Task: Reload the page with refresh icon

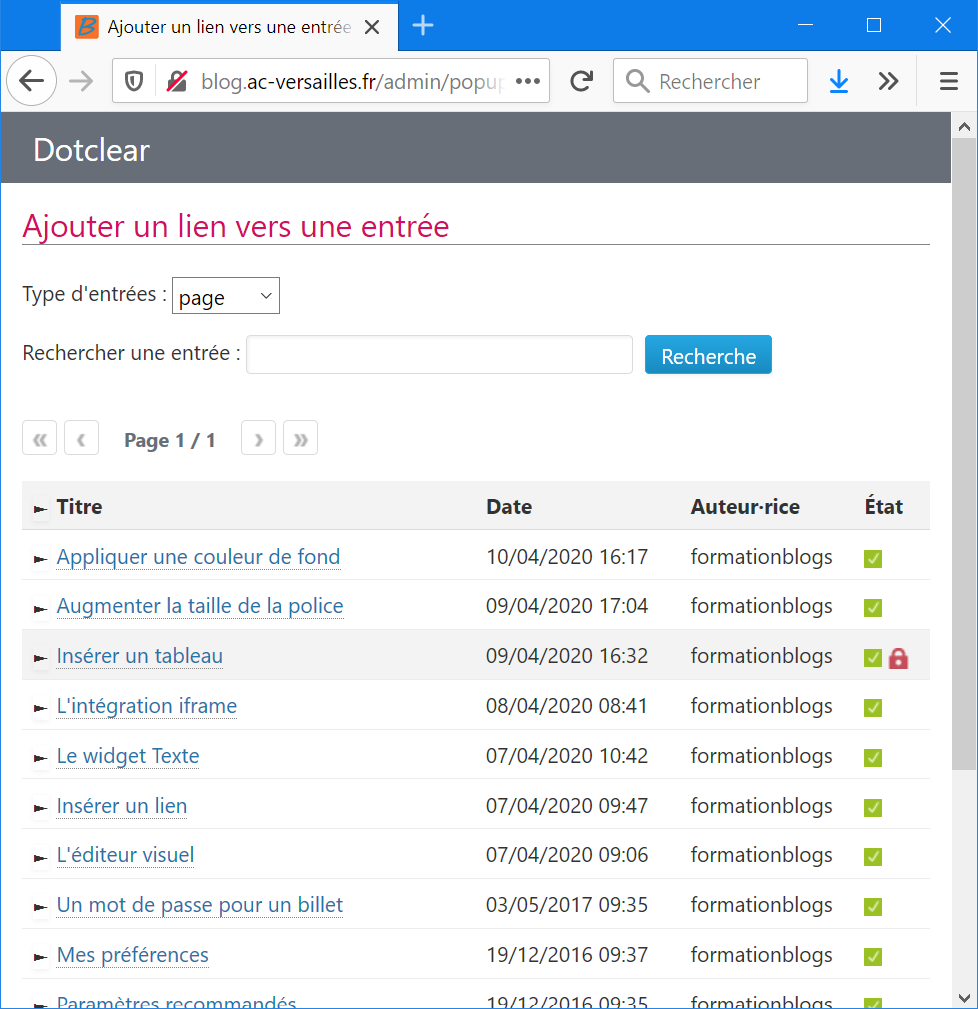Action: tap(581, 82)
